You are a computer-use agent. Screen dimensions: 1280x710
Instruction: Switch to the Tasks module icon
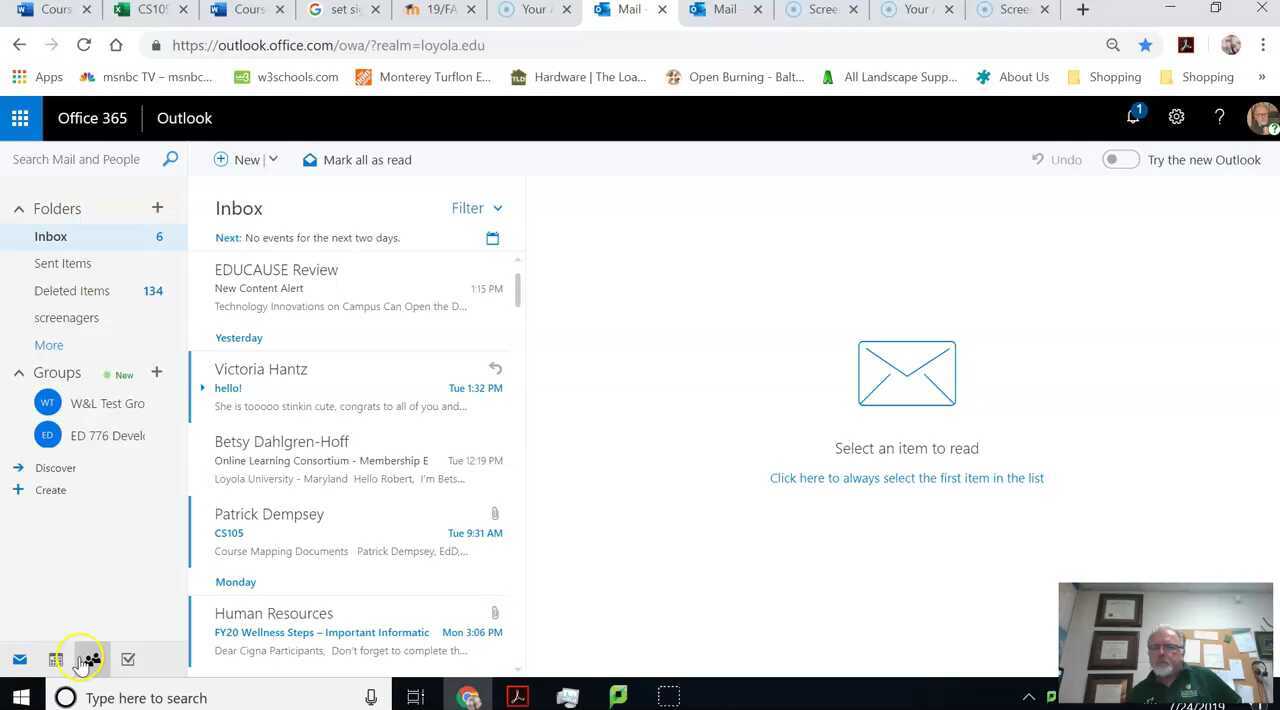(128, 659)
